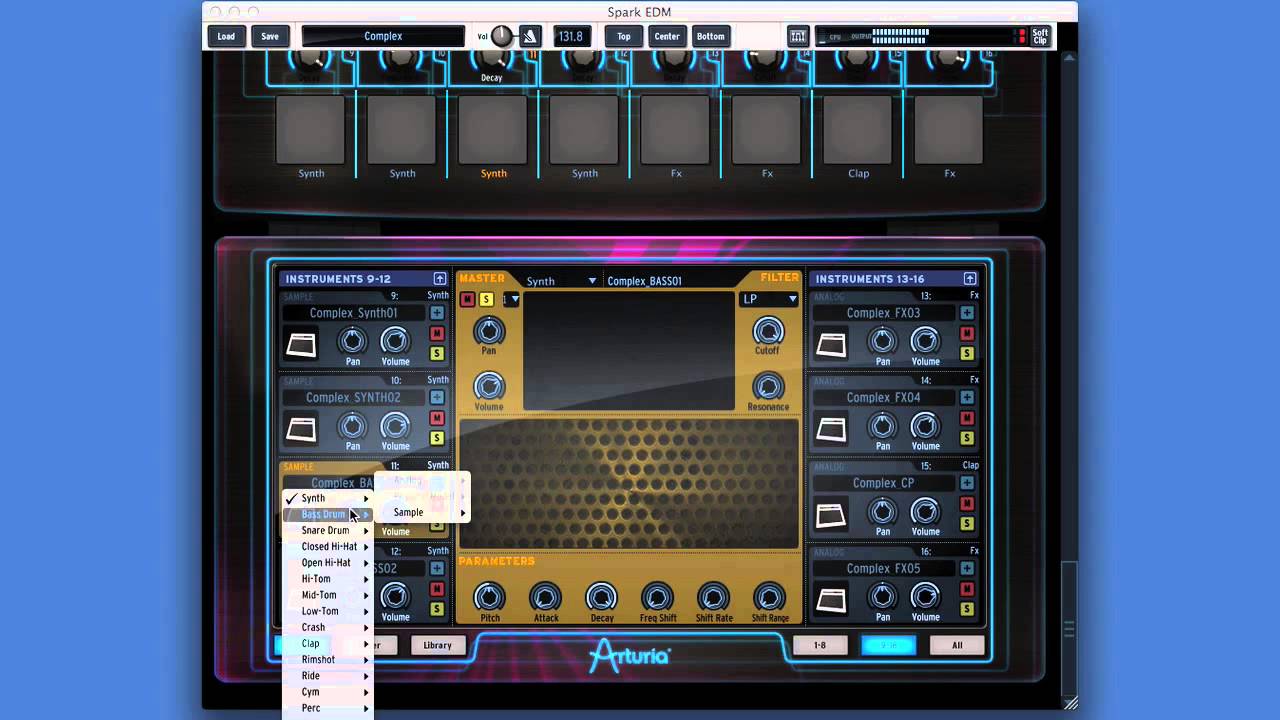The width and height of the screenshot is (1280, 720).
Task: Open the LP filter type dropdown
Action: 768,299
